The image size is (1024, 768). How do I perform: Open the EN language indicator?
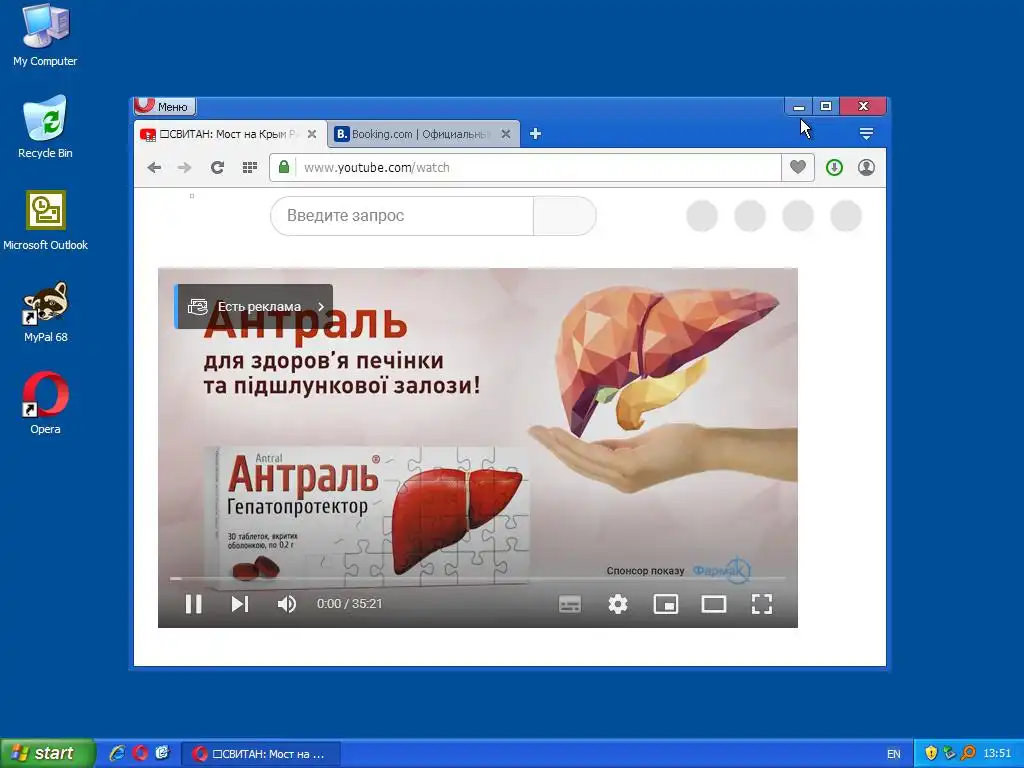[x=893, y=754]
